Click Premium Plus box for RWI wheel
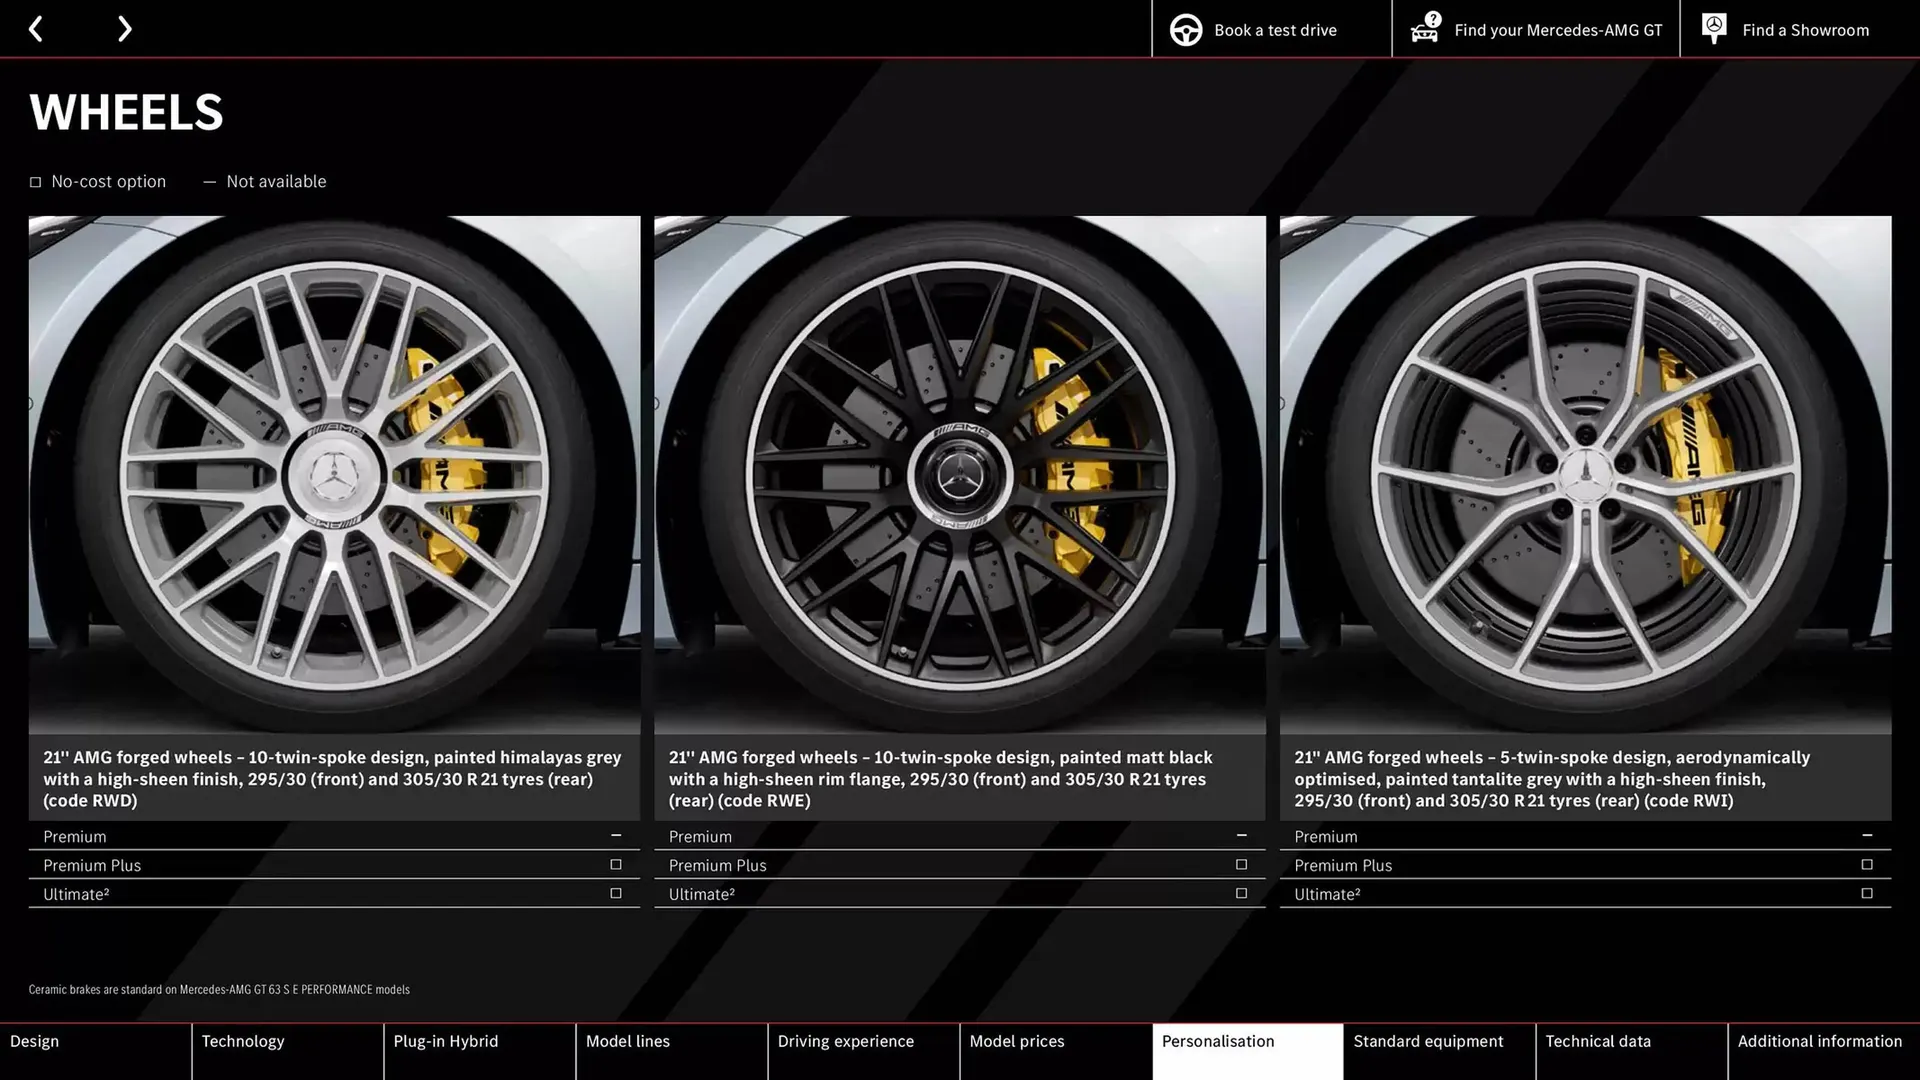Viewport: 1920px width, 1080px height. [1867, 865]
